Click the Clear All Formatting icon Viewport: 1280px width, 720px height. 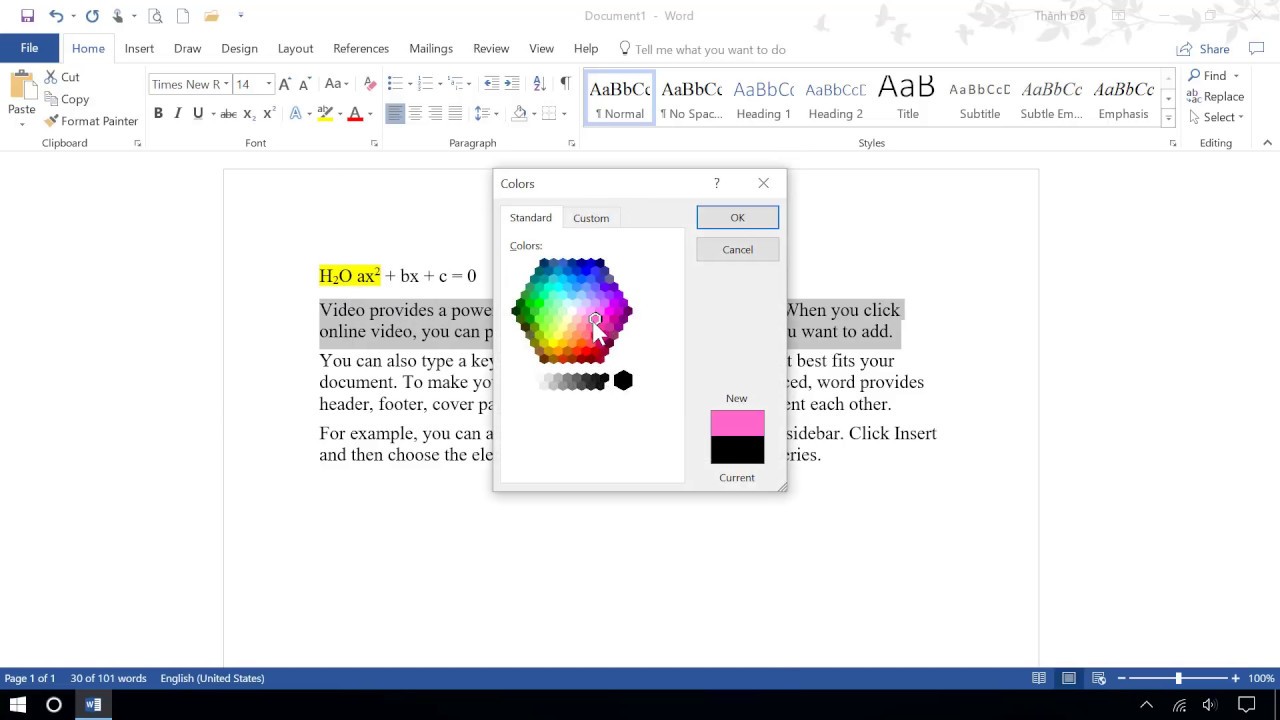(370, 84)
